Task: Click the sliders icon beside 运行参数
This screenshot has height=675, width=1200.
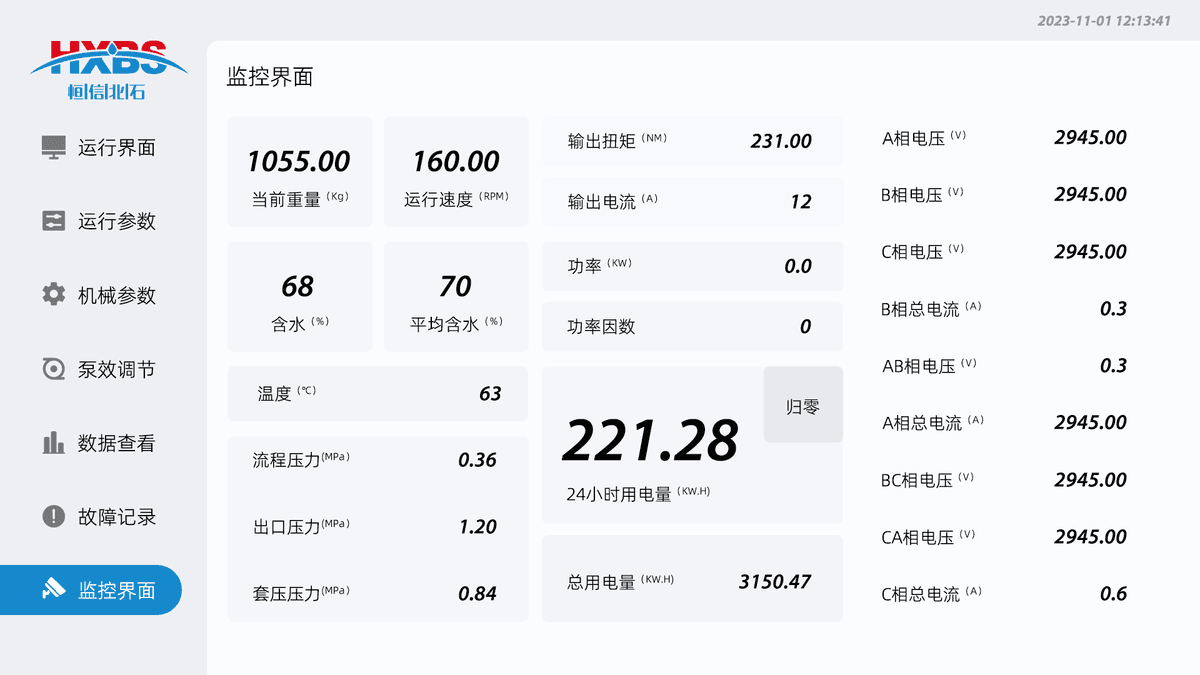Action: (x=53, y=221)
